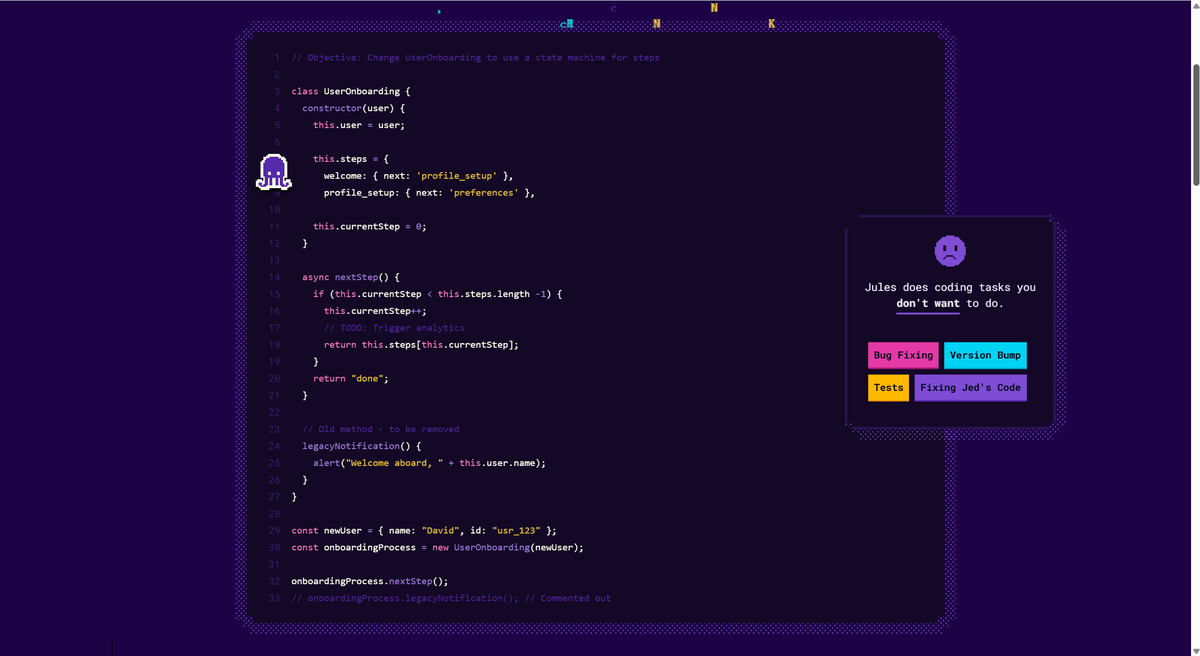Click the 'Jules does coding tasks you' text
The height and width of the screenshot is (656, 1200).
tap(950, 287)
